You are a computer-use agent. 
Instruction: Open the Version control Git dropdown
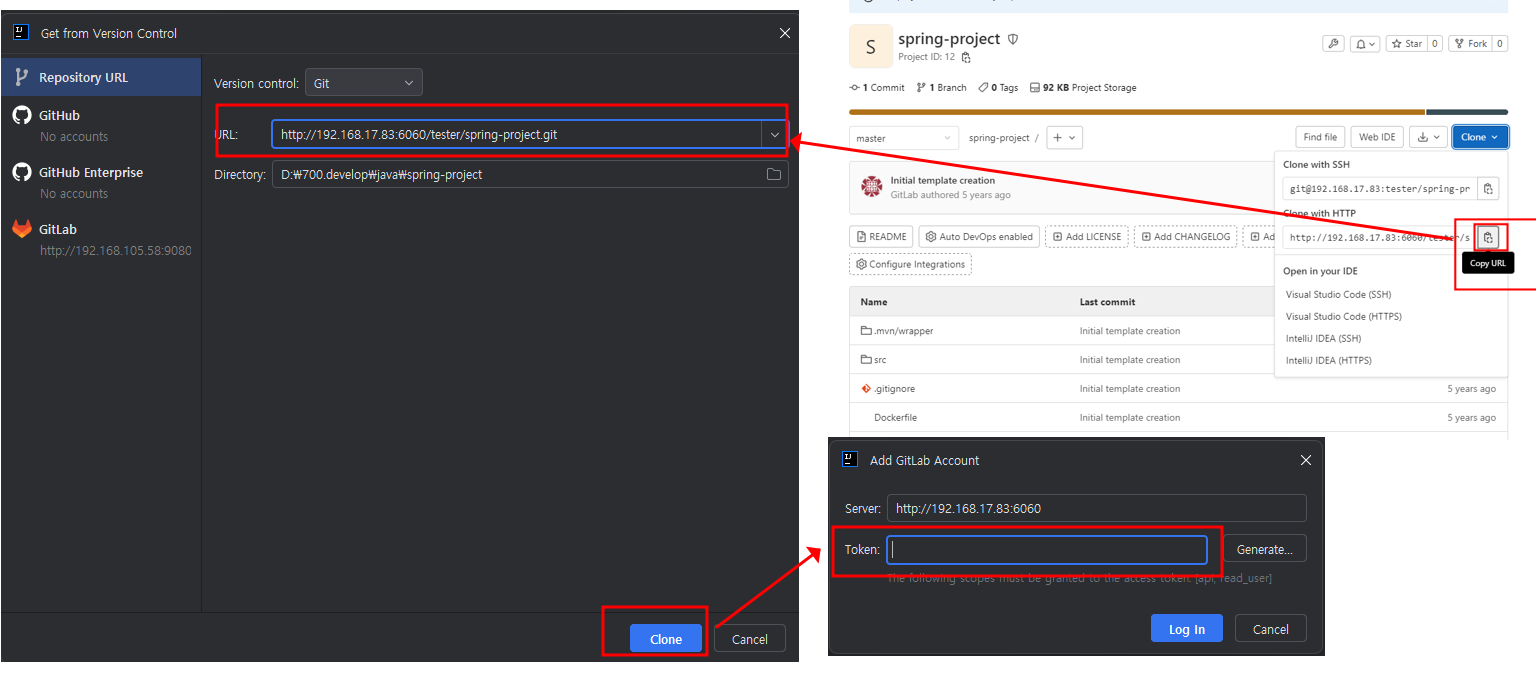(x=363, y=83)
